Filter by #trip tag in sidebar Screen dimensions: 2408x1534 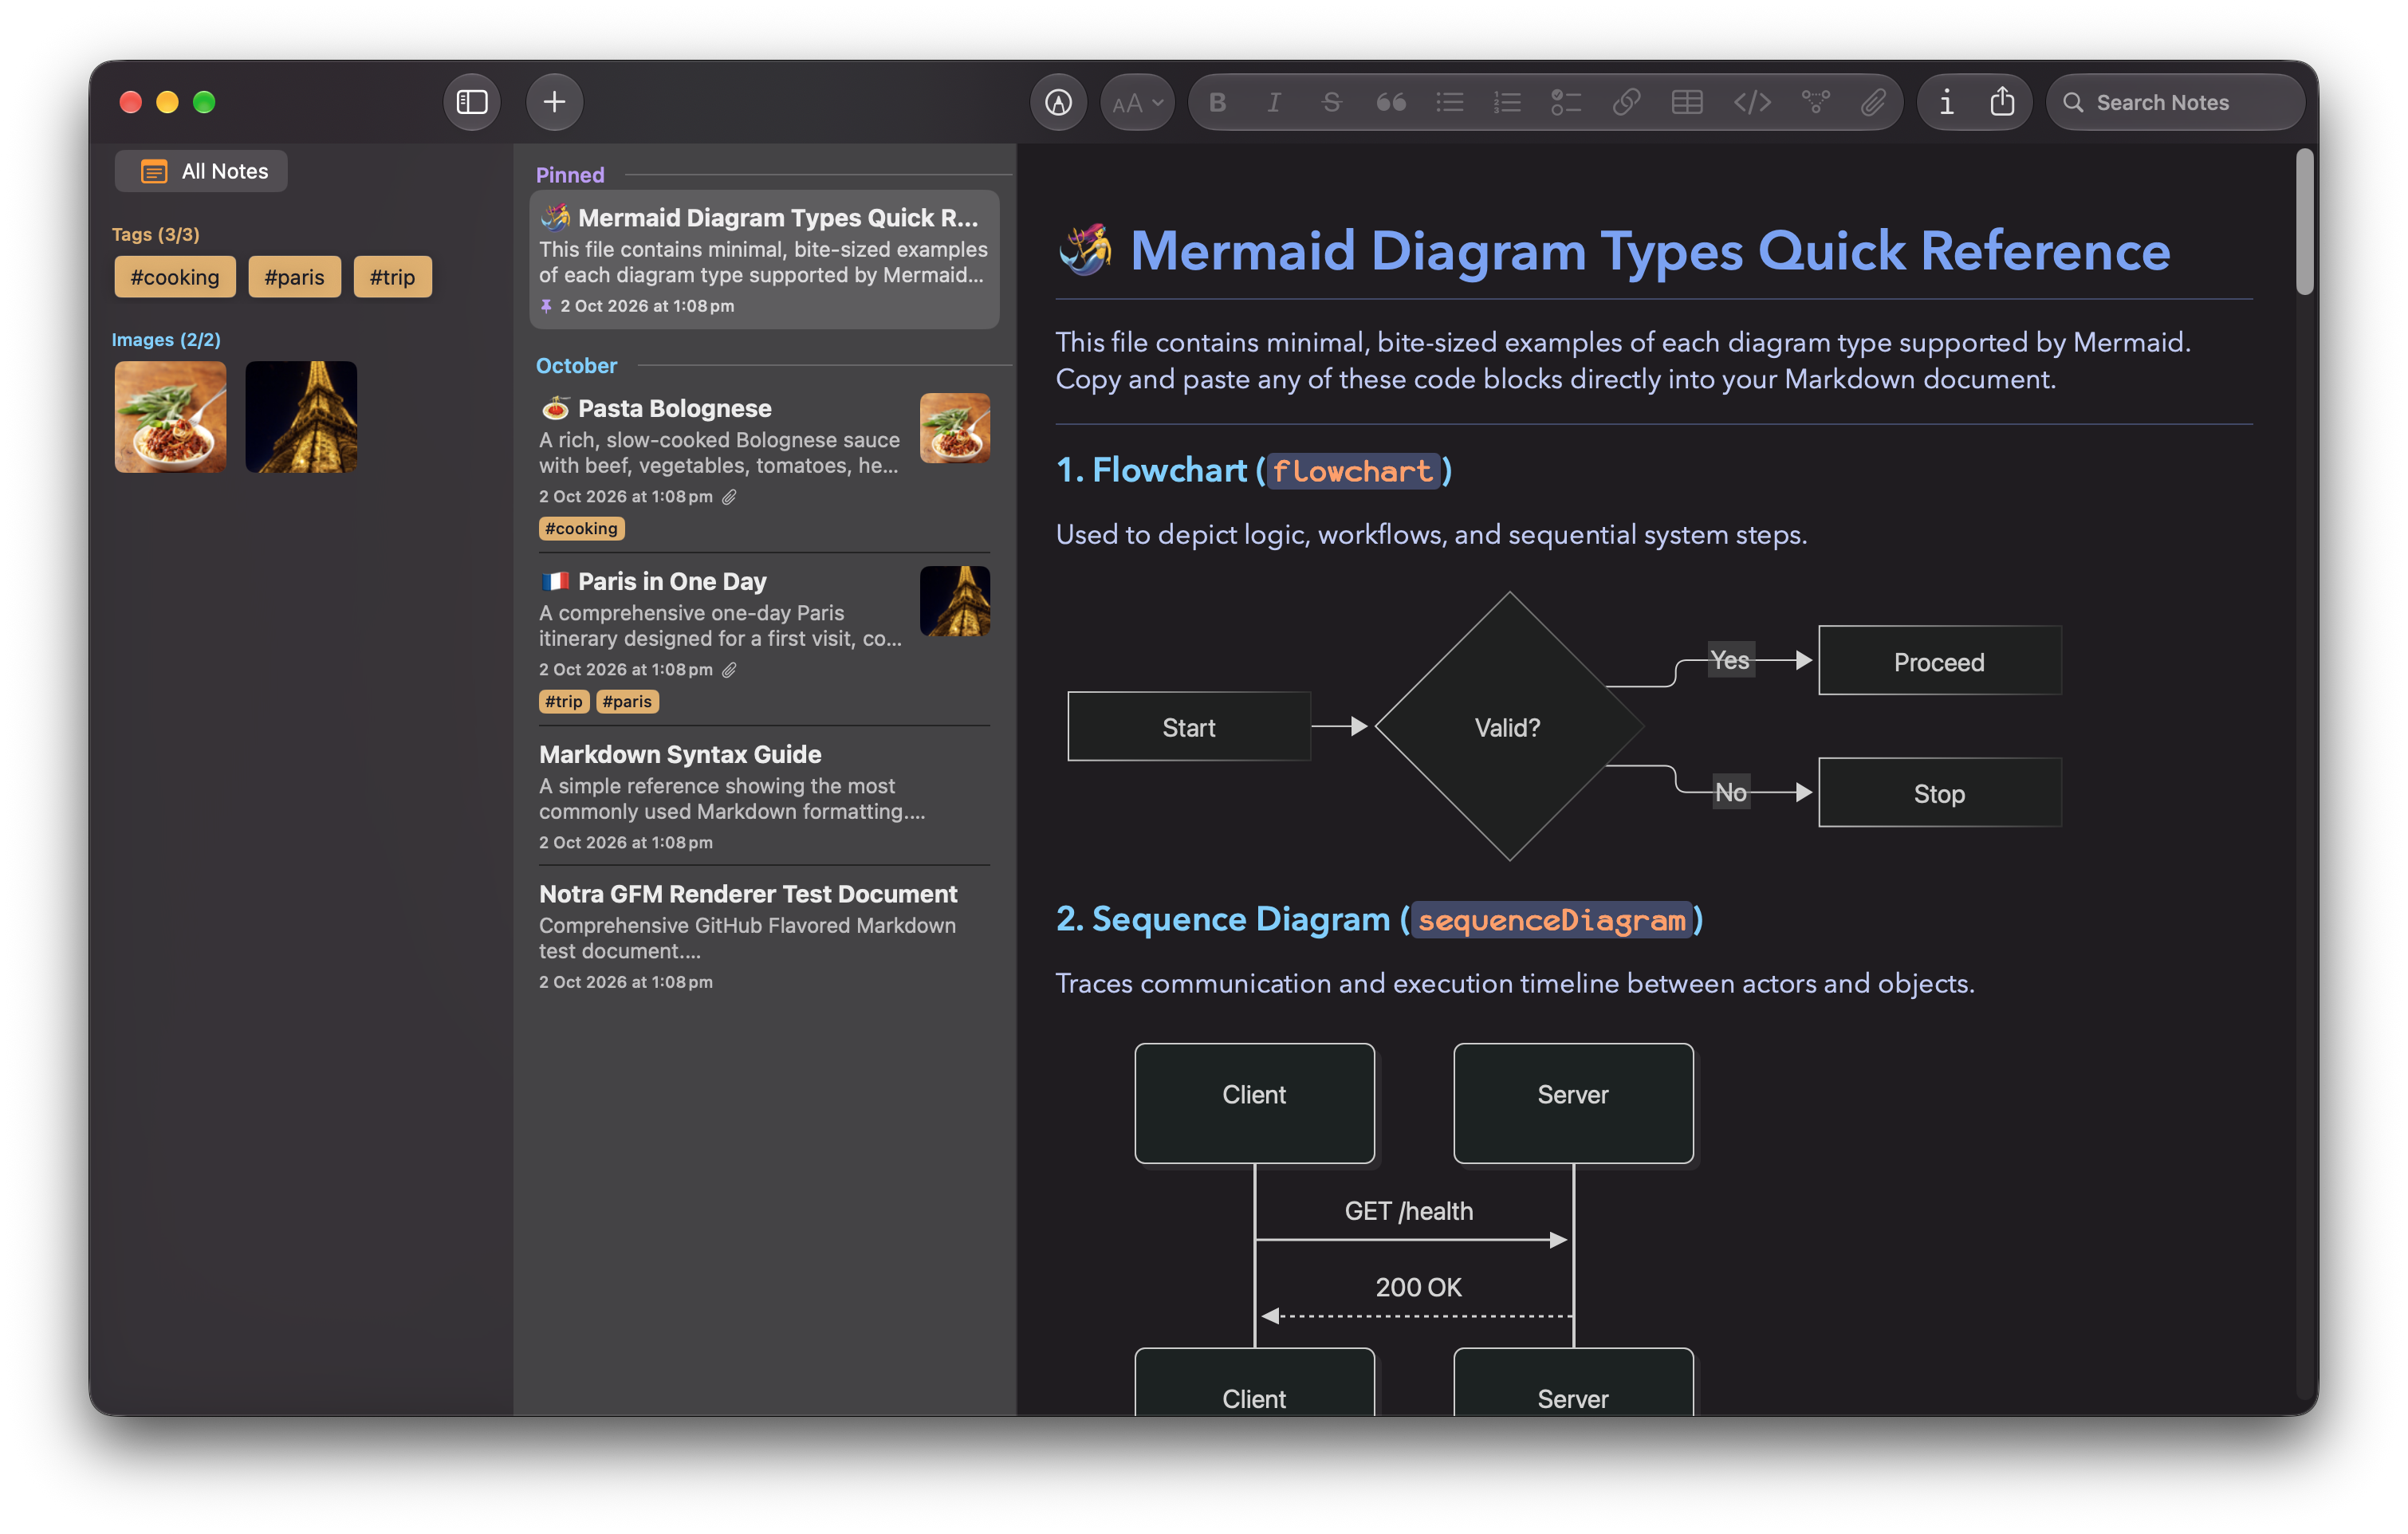click(392, 277)
